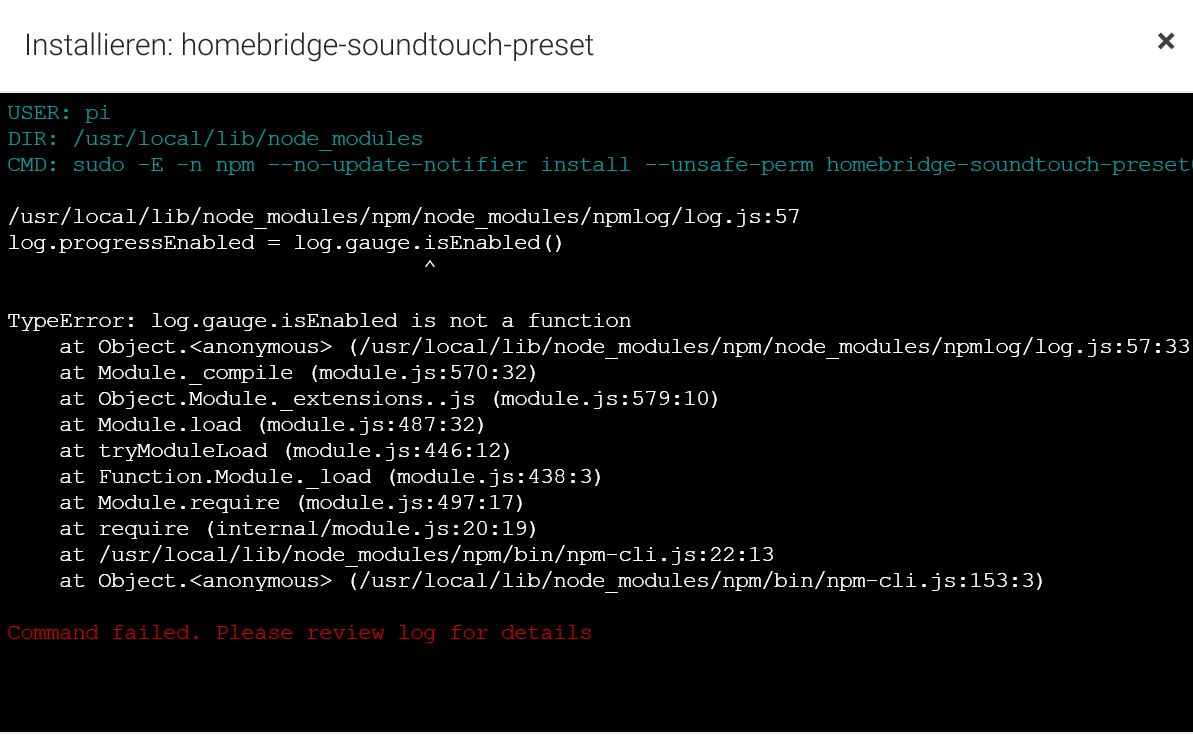The width and height of the screenshot is (1193, 752).
Task: Click the 'DIR: /usr/local/lib/node_modules' line
Action: [x=215, y=139]
